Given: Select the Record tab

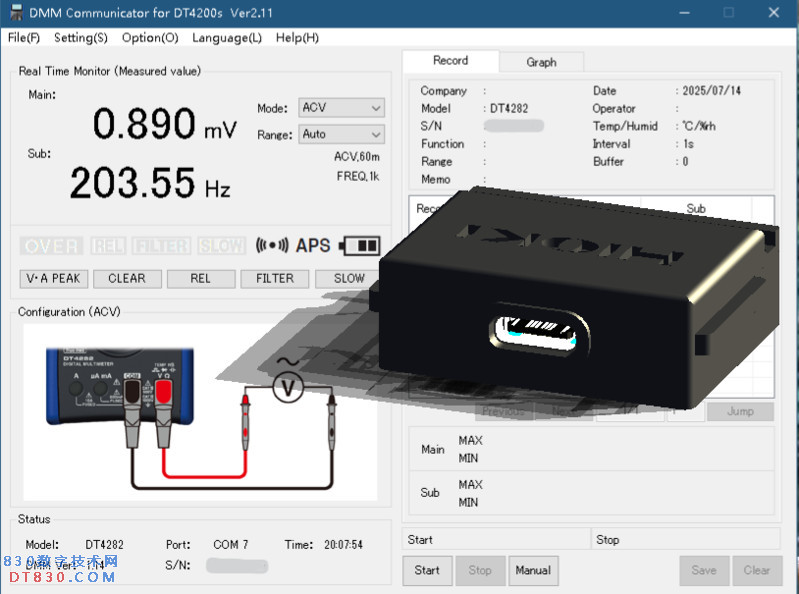Looking at the screenshot, I should [x=450, y=61].
